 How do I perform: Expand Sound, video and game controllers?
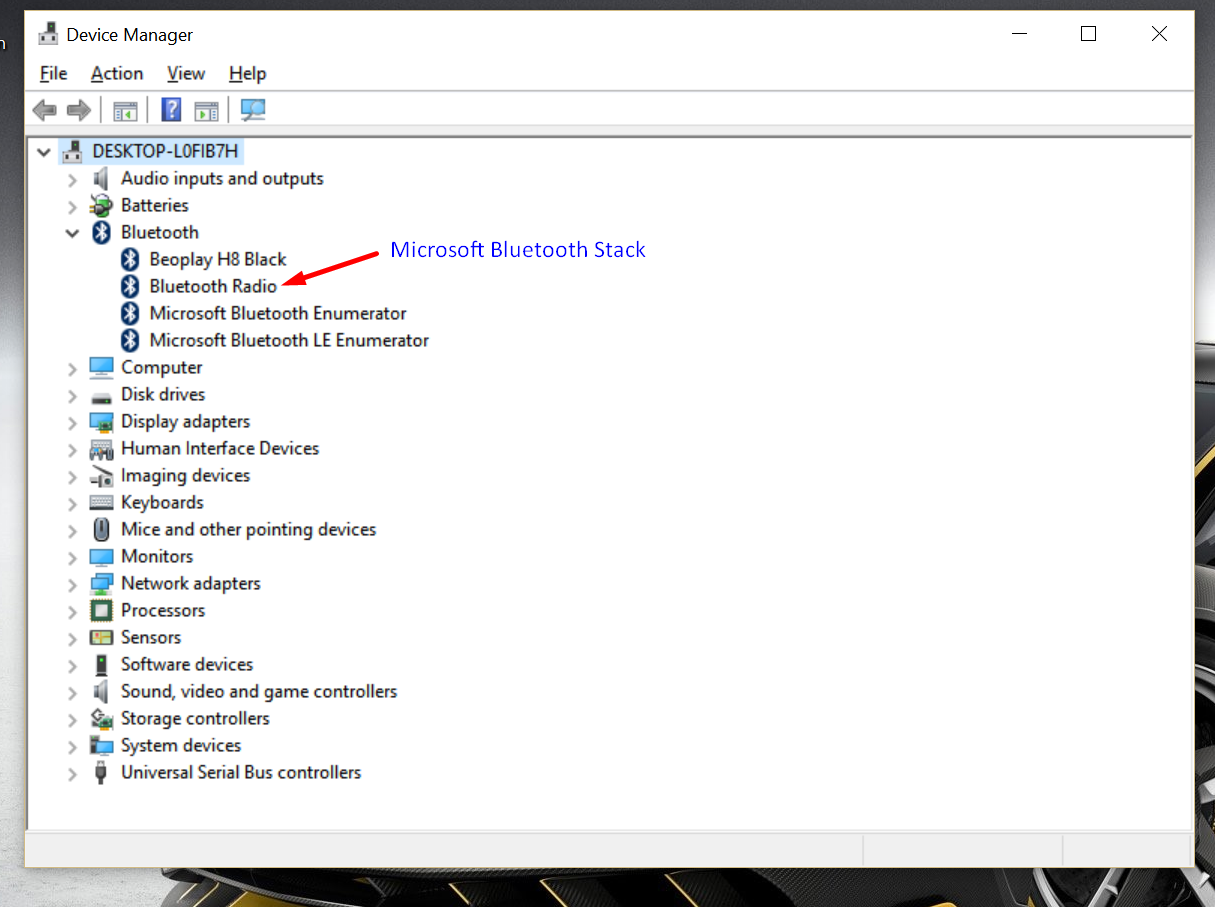click(72, 692)
